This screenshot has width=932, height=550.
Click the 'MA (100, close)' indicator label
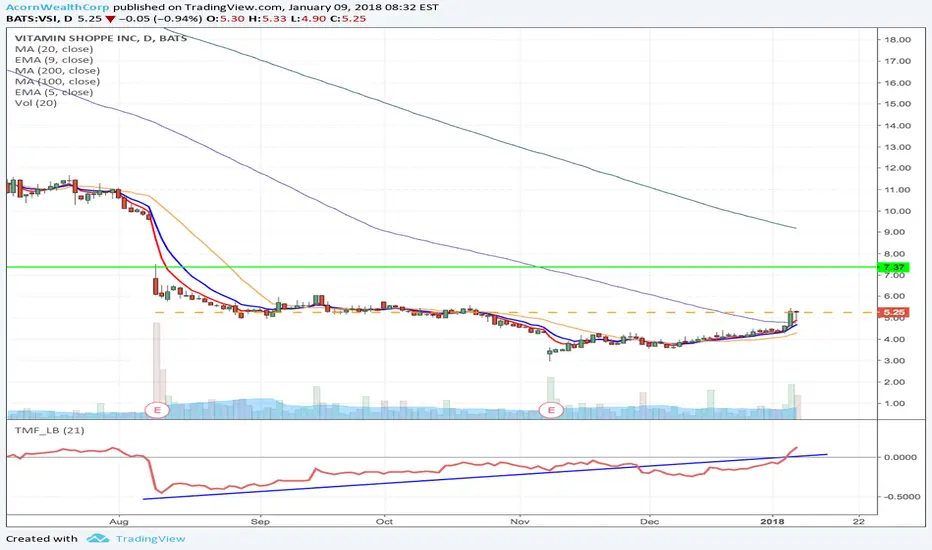(58, 81)
